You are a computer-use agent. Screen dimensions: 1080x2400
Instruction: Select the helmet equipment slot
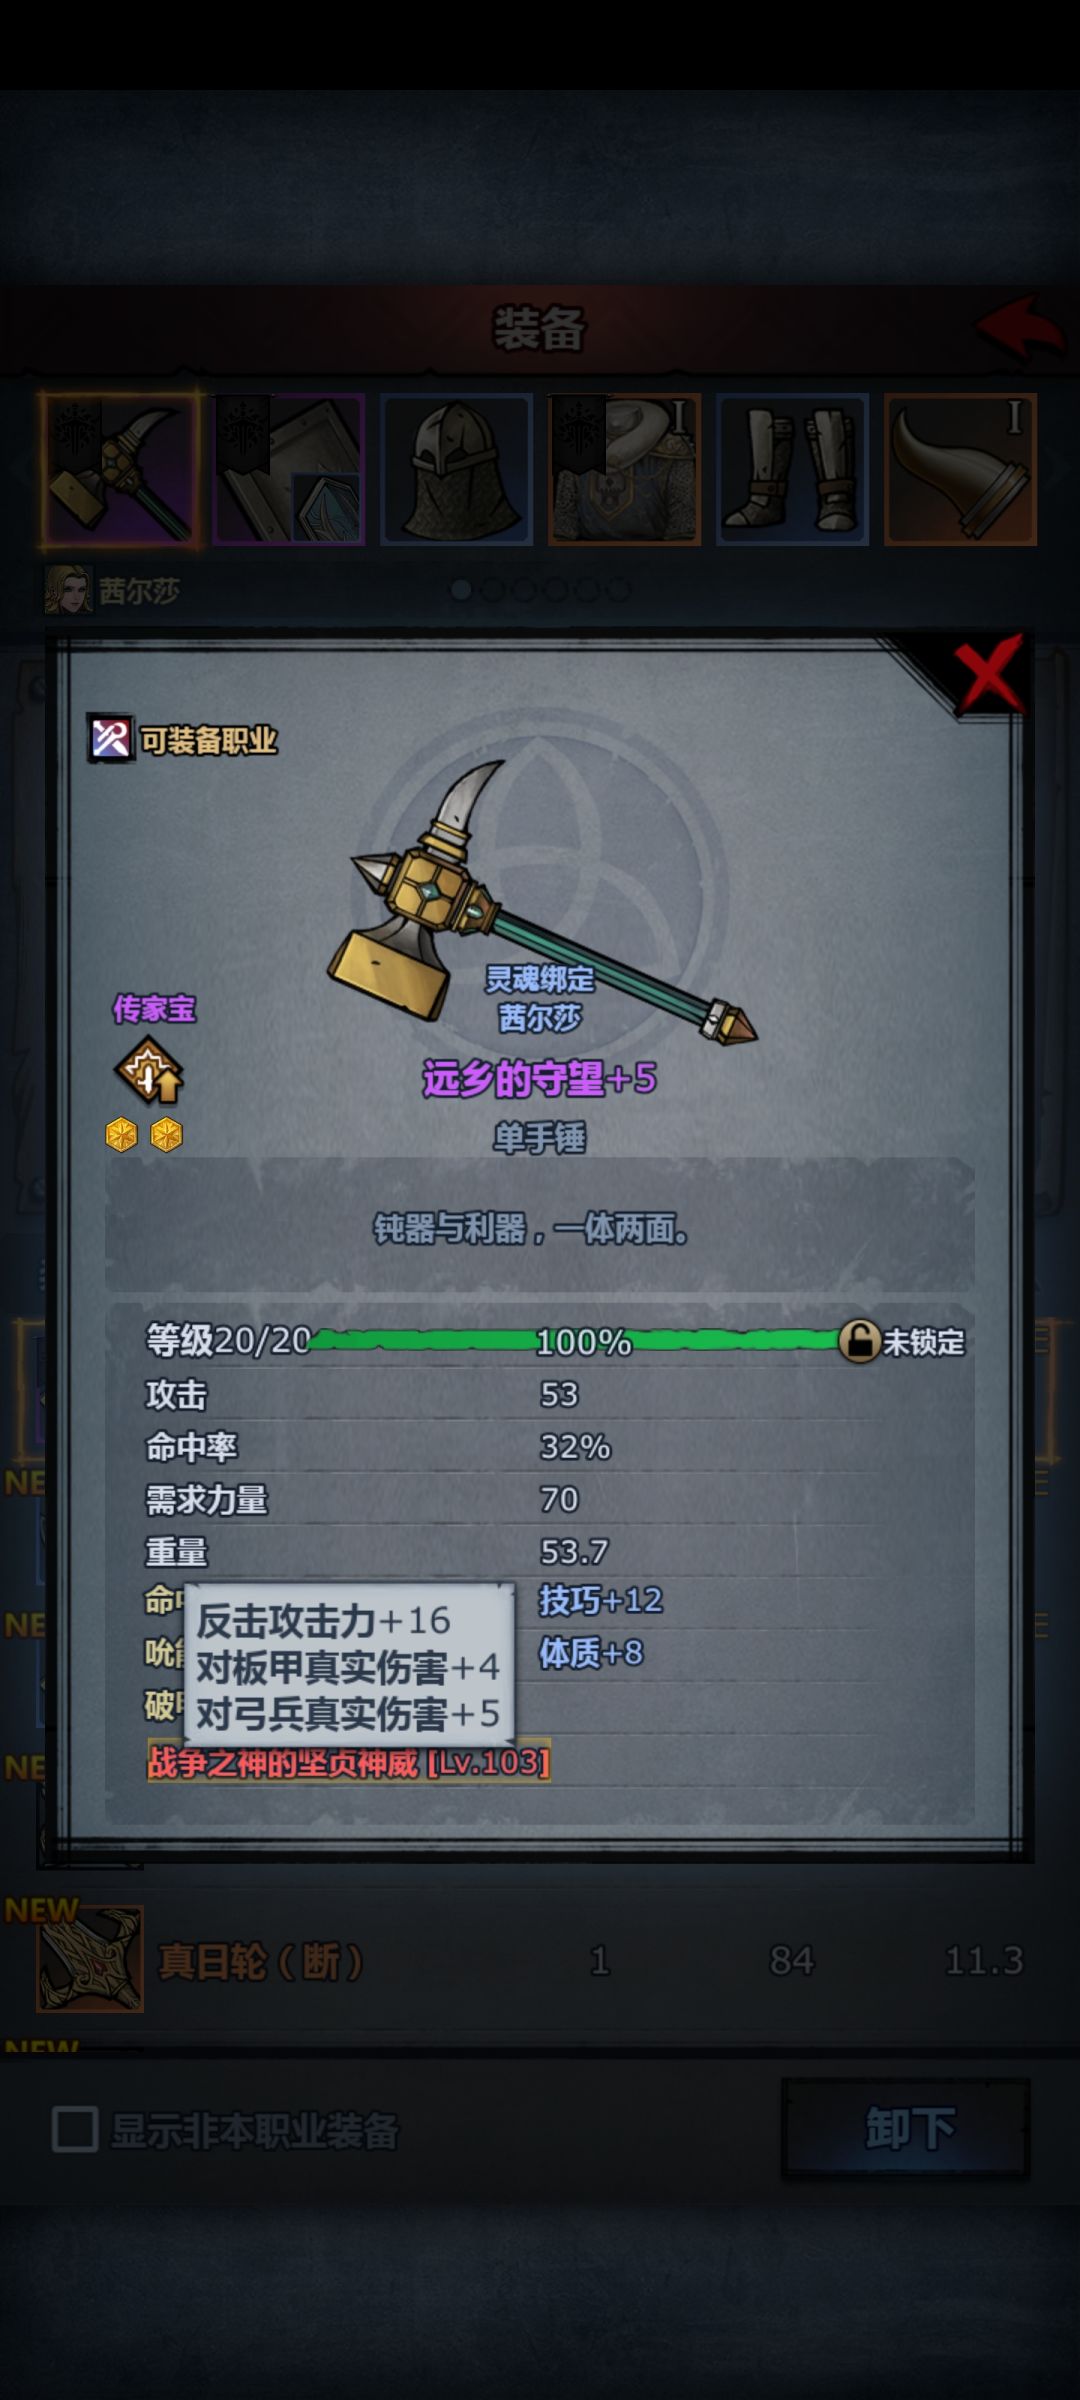(456, 469)
